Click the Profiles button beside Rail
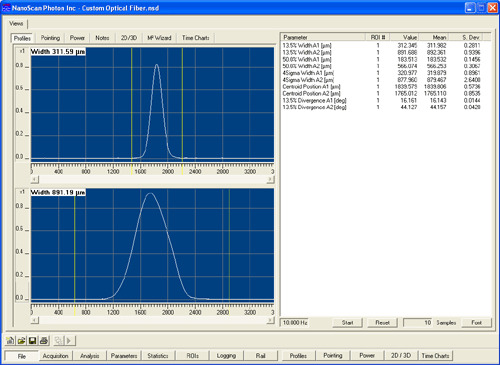This screenshot has height=365, width=500. [x=298, y=356]
